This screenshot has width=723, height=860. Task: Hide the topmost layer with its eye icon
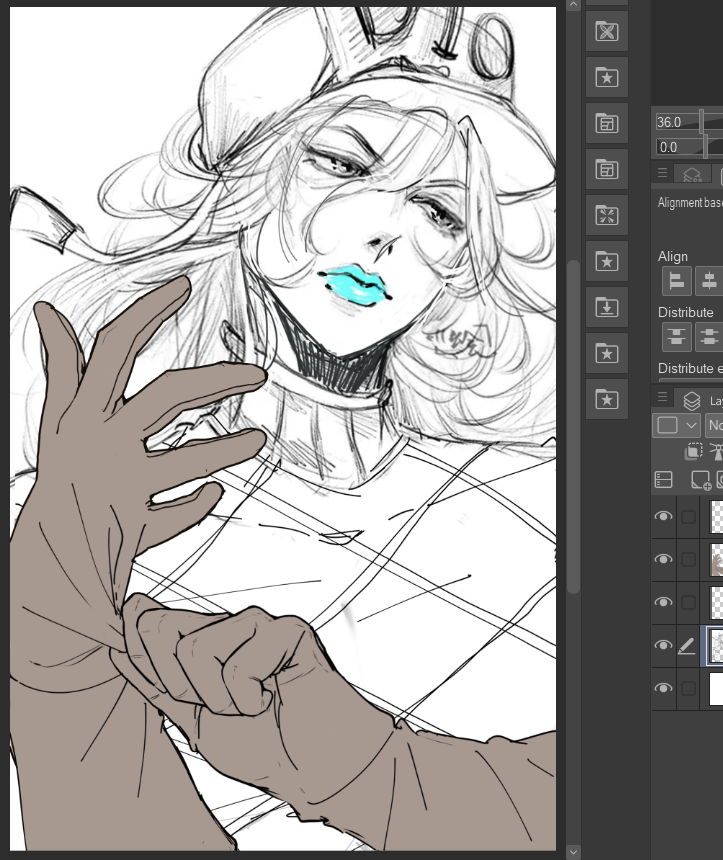tap(663, 516)
